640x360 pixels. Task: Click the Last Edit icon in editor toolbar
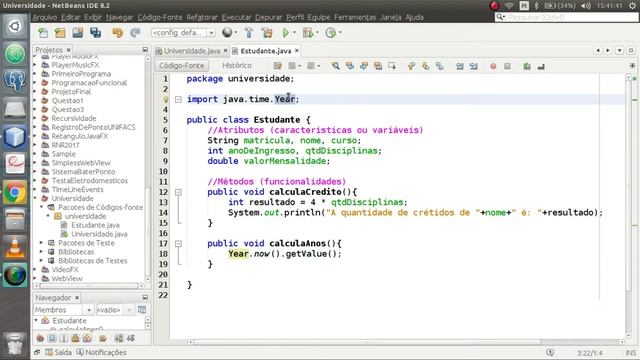(278, 66)
